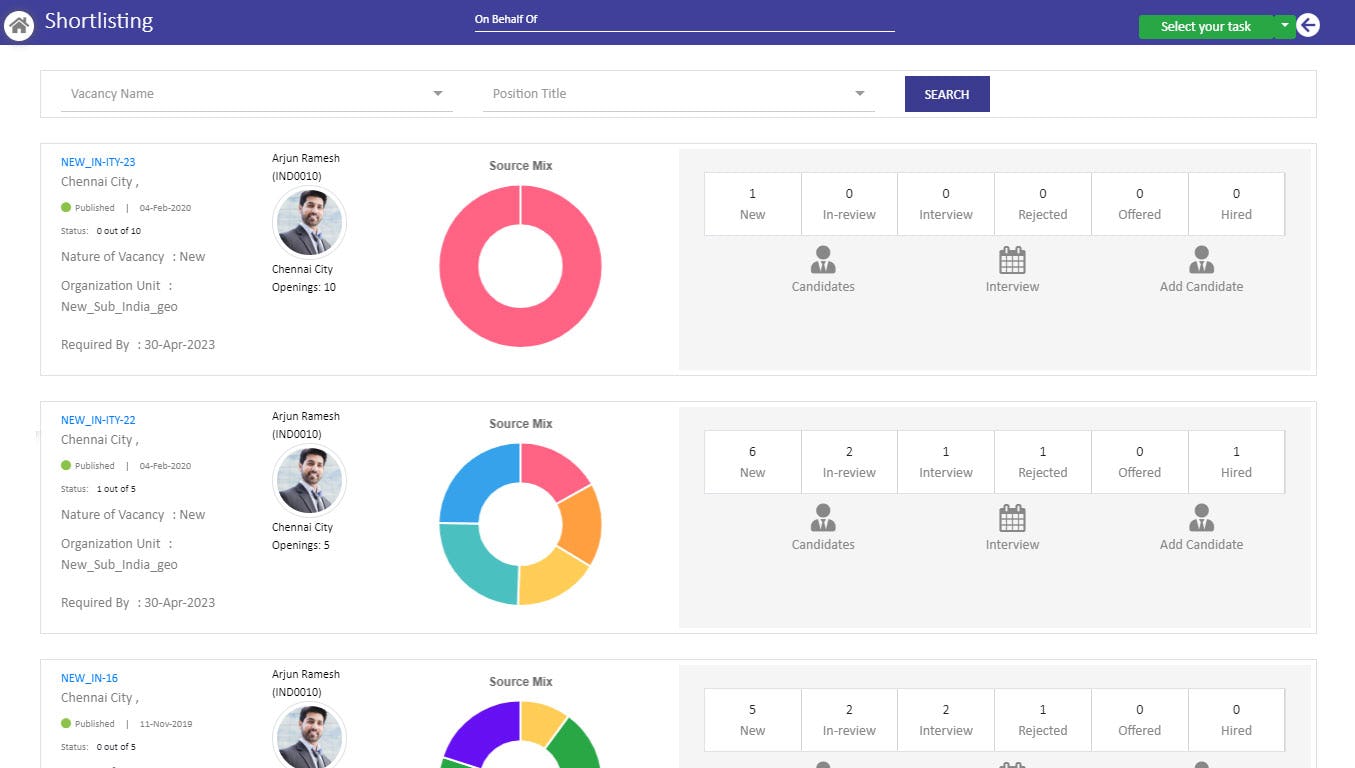Open Hired count tile for NEW_IN-ITY-23
Image resolution: width=1355 pixels, height=768 pixels.
tap(1236, 204)
